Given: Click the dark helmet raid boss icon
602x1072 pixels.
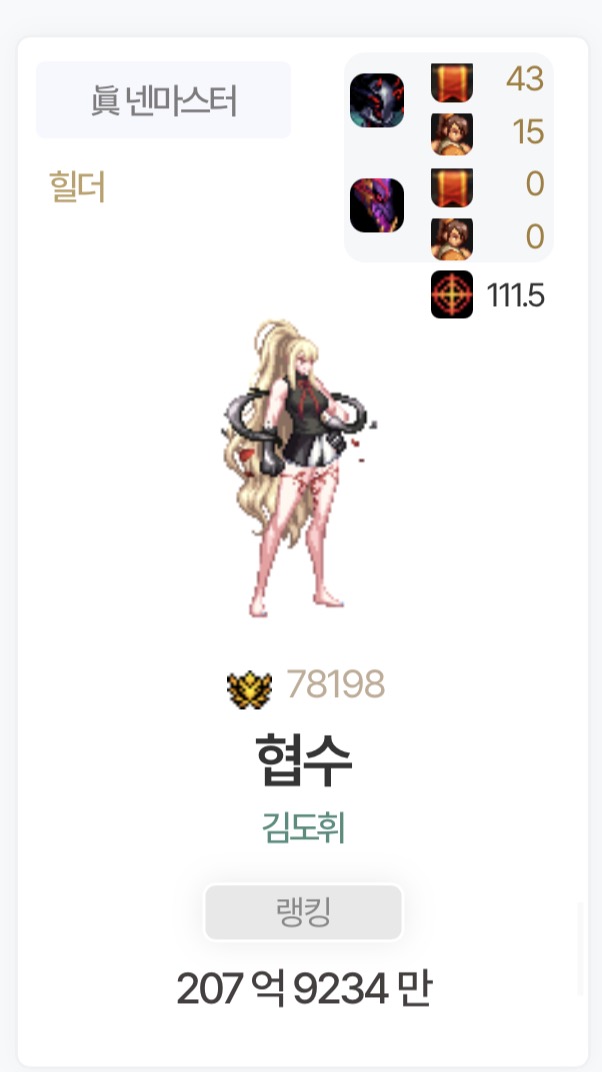Looking at the screenshot, I should 377,100.
